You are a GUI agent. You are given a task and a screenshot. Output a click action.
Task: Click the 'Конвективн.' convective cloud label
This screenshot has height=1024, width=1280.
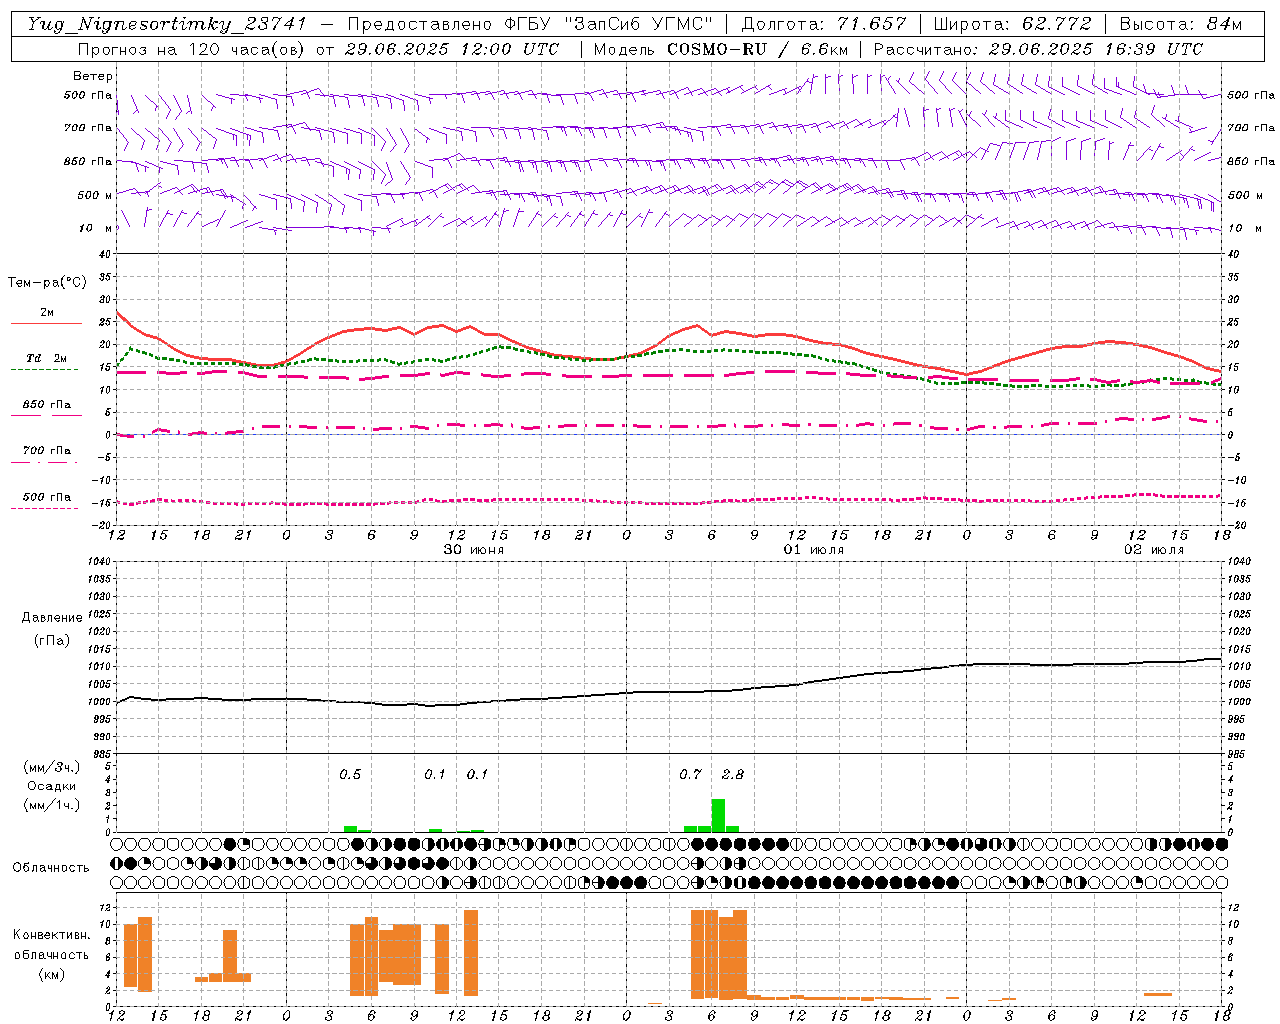(52, 935)
